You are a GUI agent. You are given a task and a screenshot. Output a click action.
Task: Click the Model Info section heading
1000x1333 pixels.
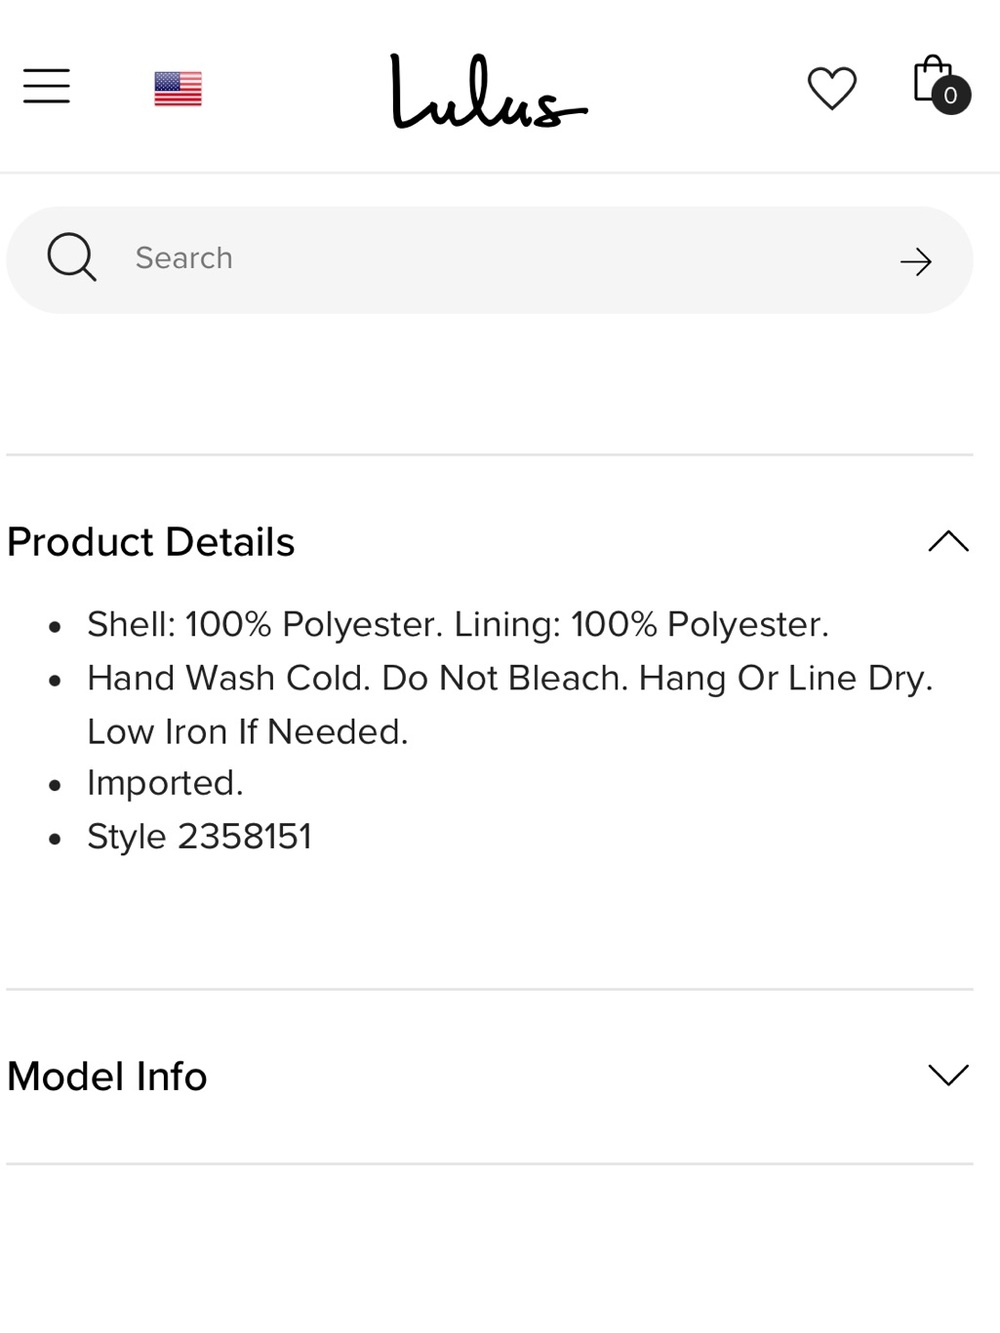pos(107,1077)
